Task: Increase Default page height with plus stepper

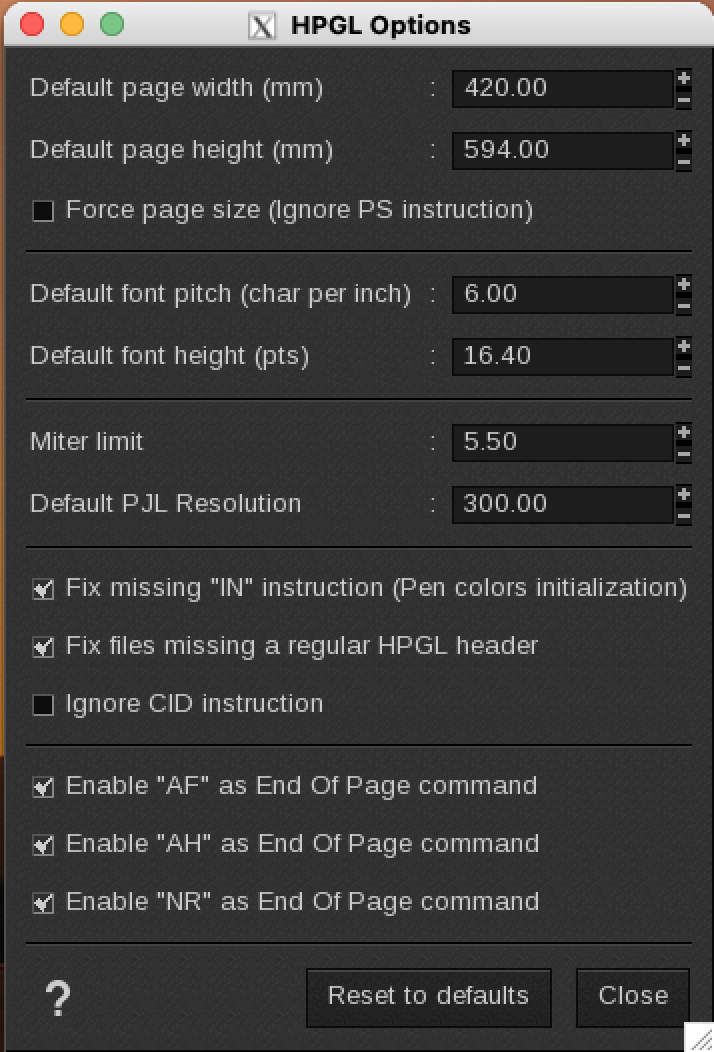Action: tap(684, 140)
